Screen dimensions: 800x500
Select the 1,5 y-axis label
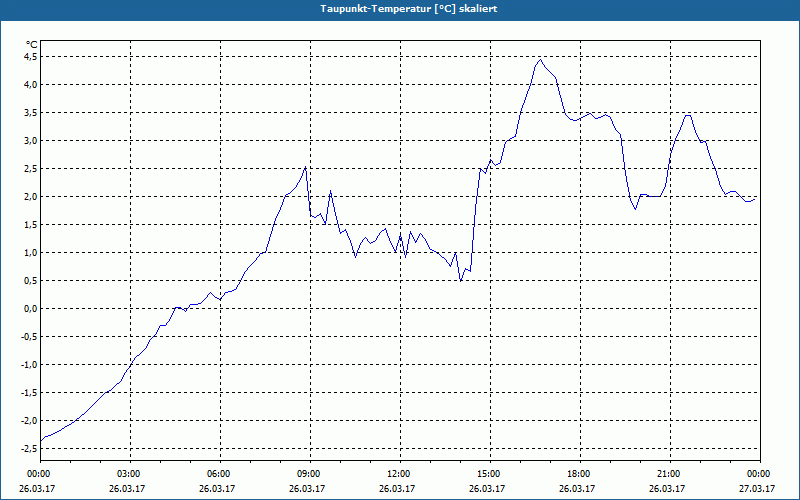click(30, 225)
